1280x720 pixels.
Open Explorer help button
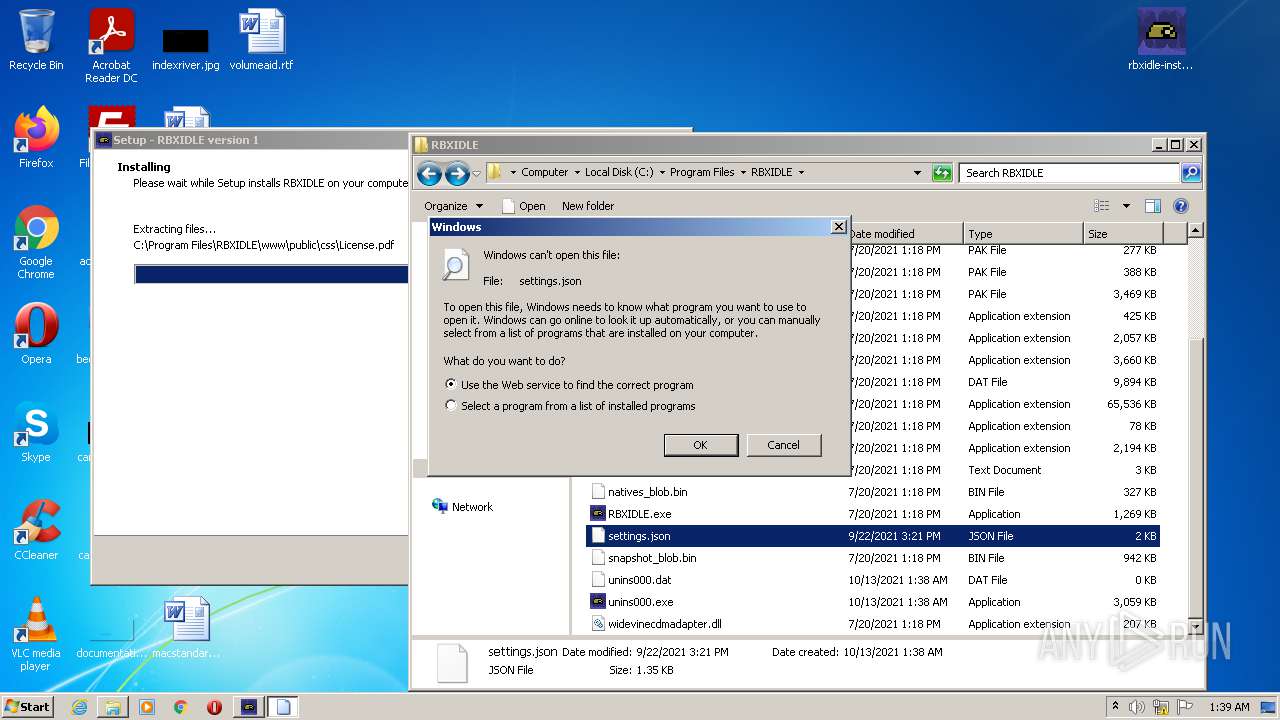(x=1180, y=206)
